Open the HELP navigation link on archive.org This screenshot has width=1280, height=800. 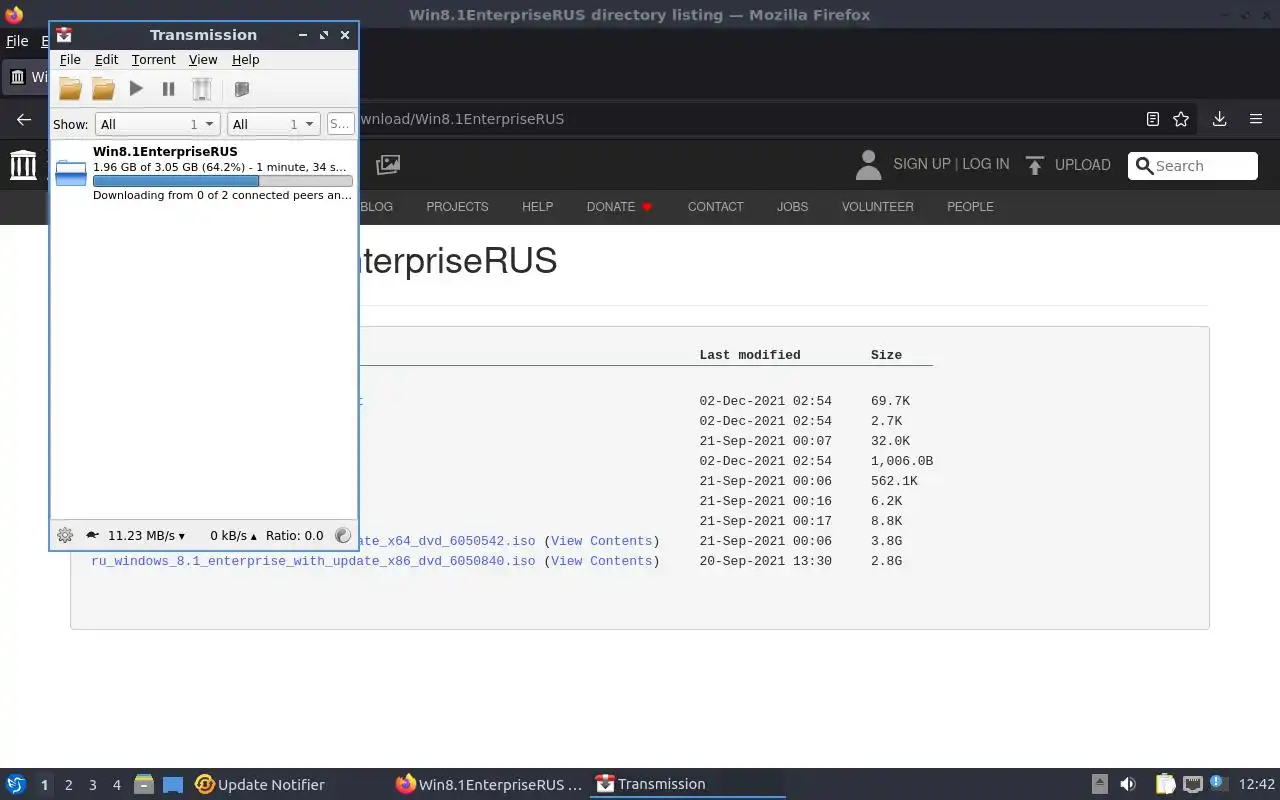point(537,207)
